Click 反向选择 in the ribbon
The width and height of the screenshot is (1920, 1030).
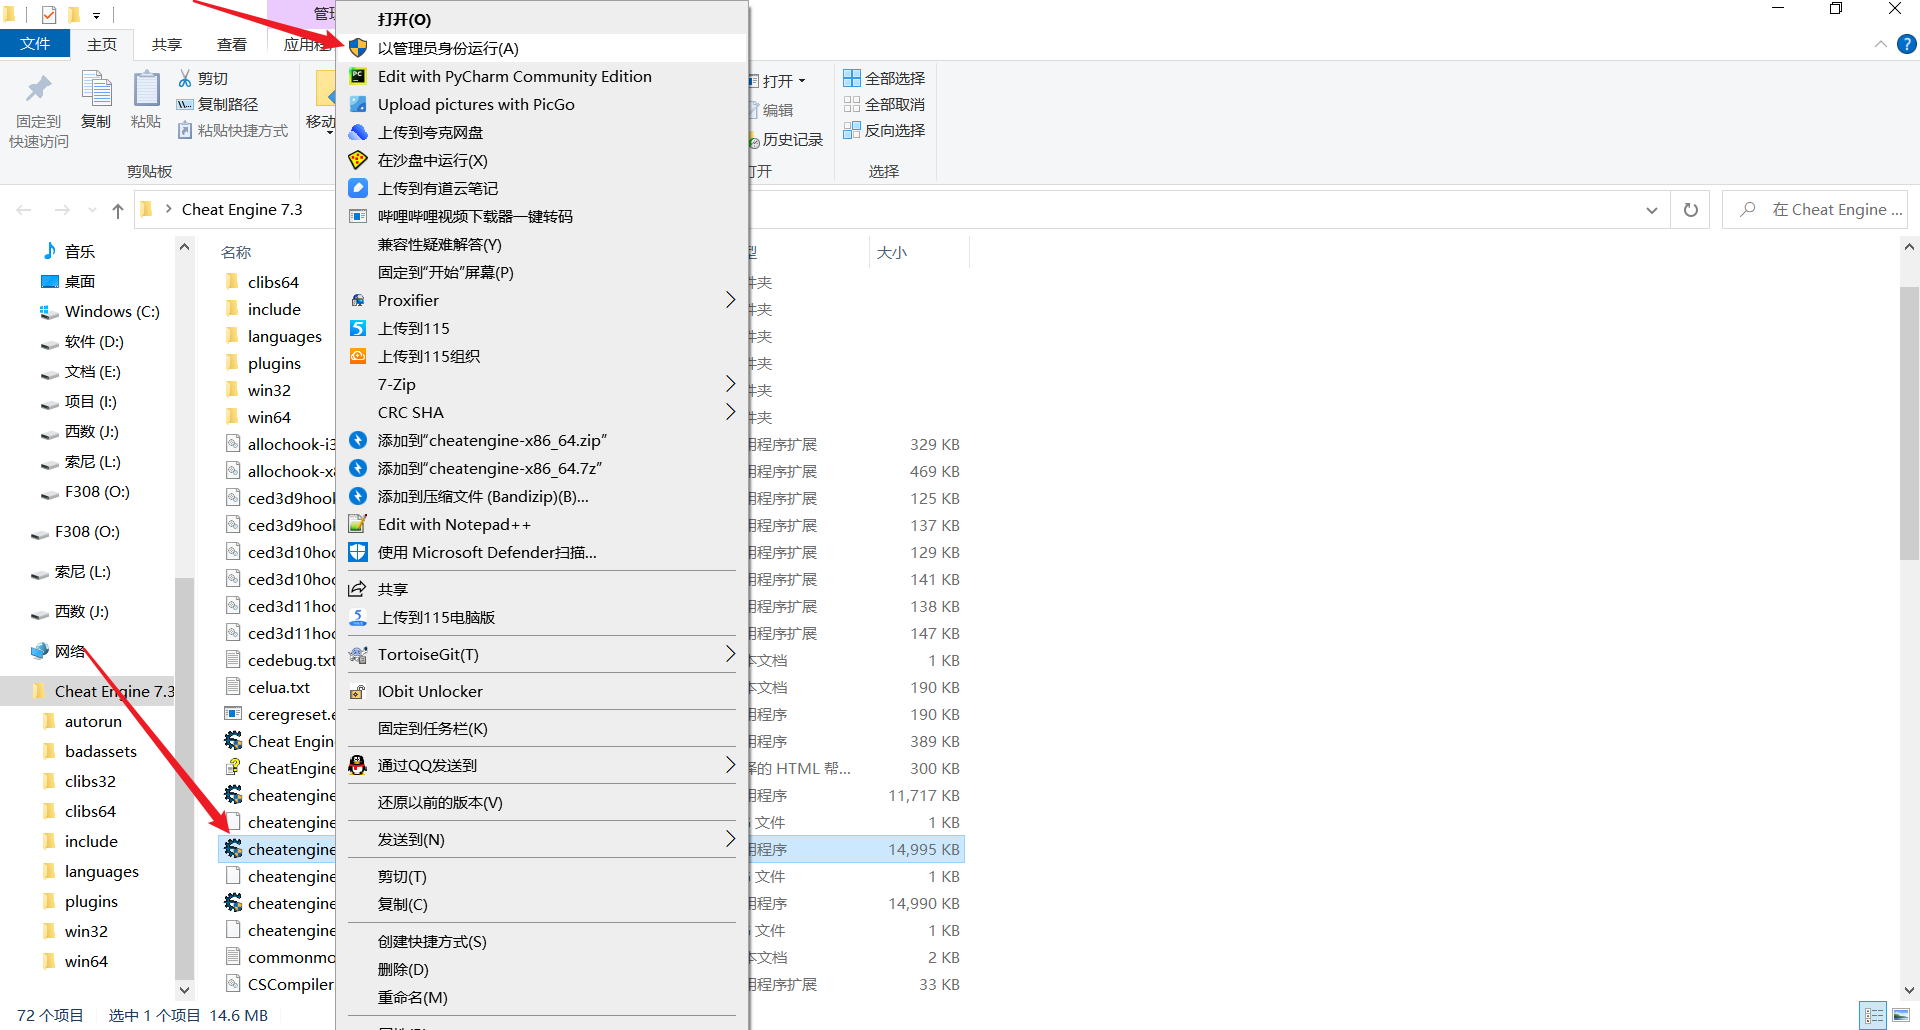click(x=884, y=130)
